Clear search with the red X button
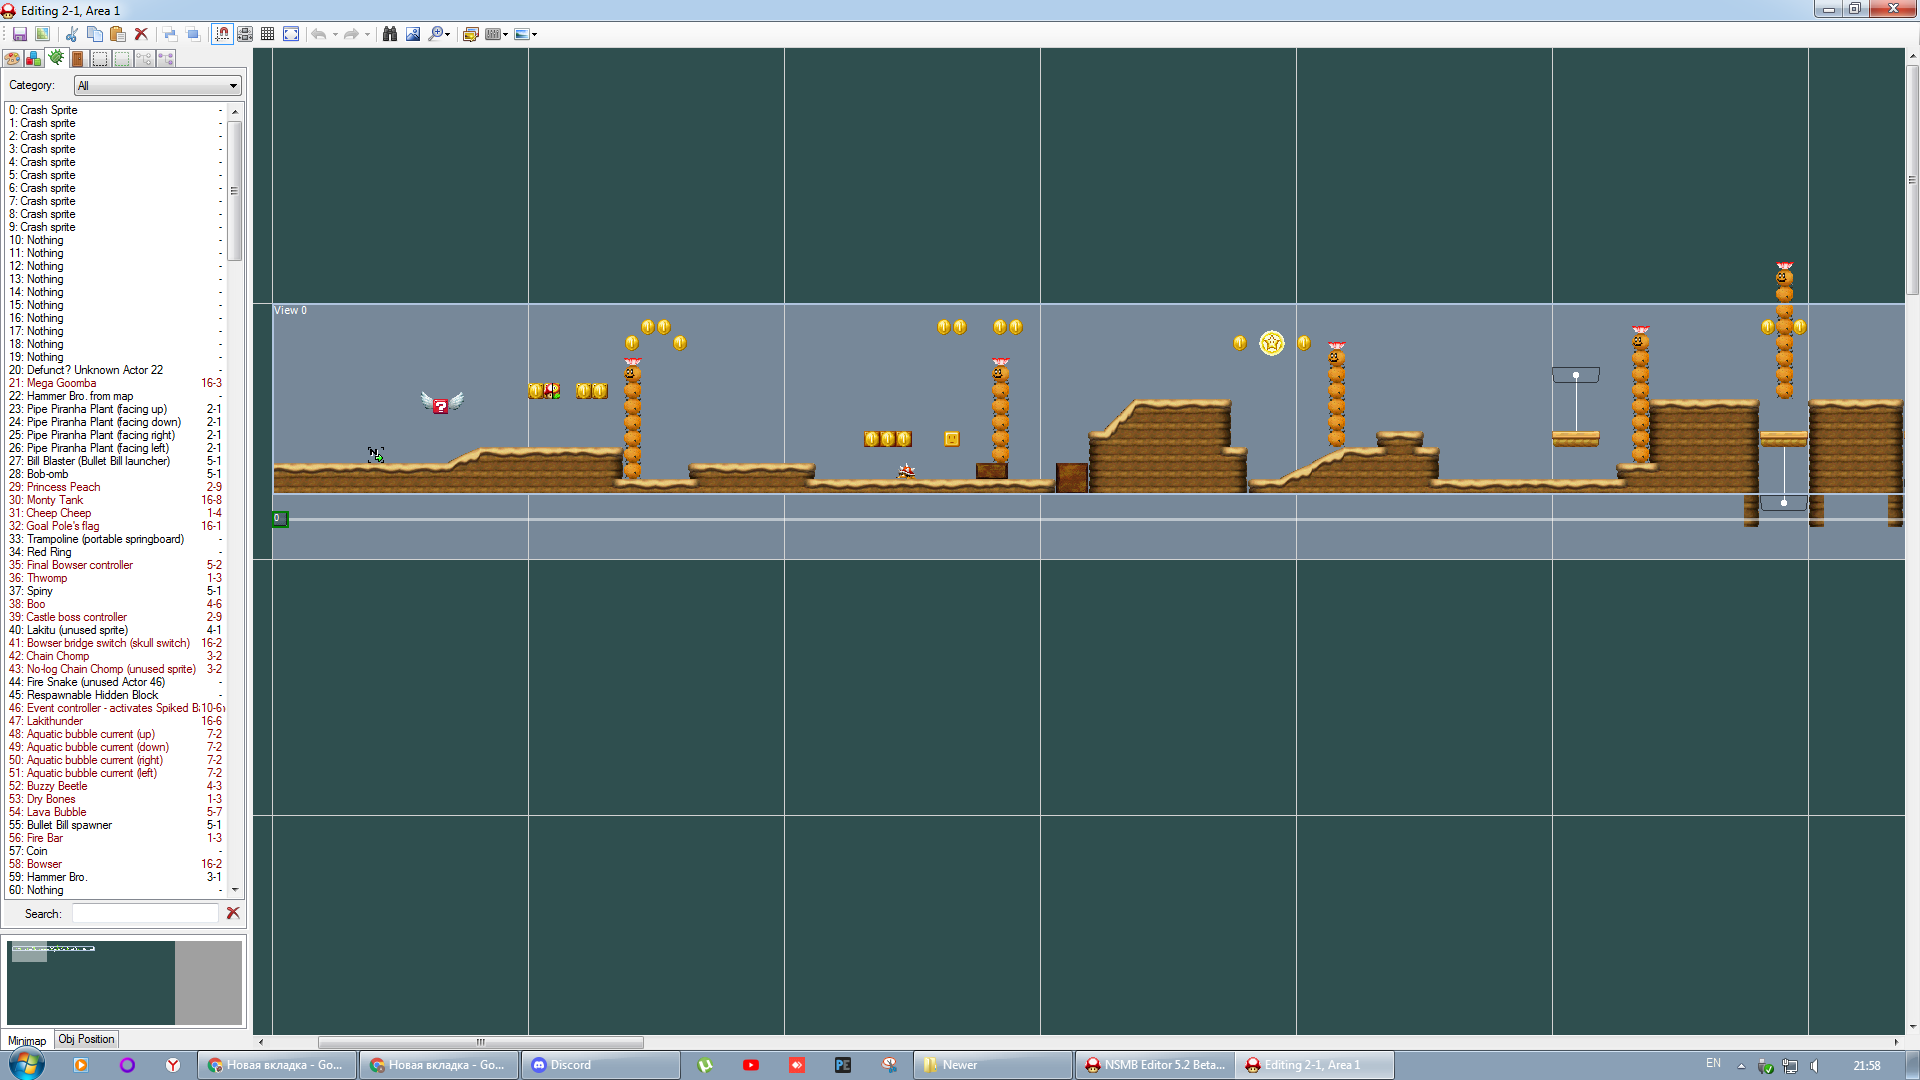The height and width of the screenshot is (1080, 1920). tap(233, 913)
